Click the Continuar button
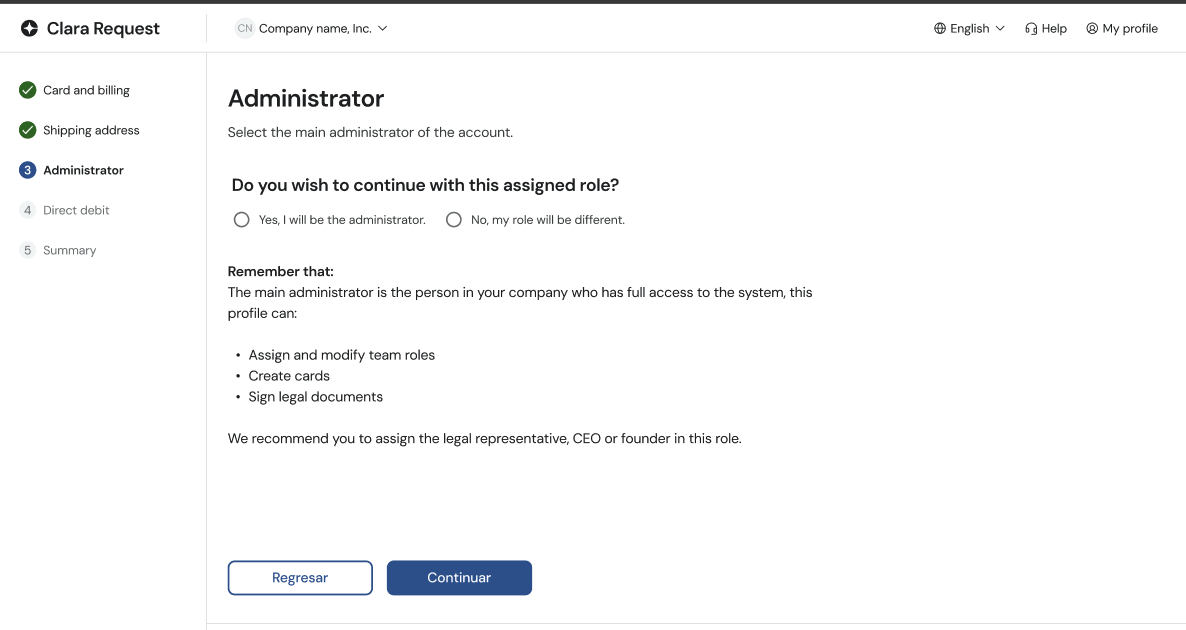 coord(459,578)
